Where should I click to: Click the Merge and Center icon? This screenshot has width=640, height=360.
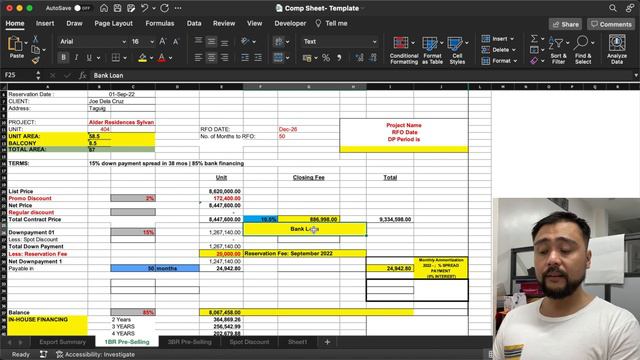click(x=279, y=58)
